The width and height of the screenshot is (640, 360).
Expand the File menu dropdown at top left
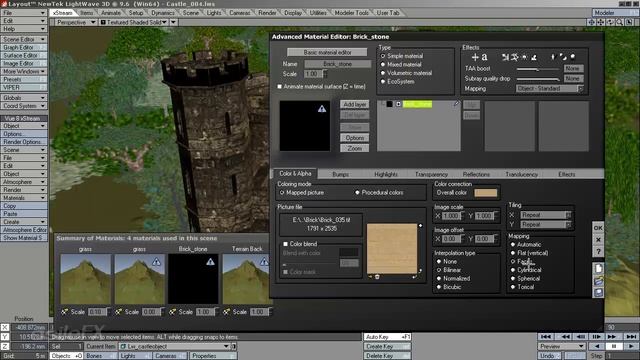(23, 13)
